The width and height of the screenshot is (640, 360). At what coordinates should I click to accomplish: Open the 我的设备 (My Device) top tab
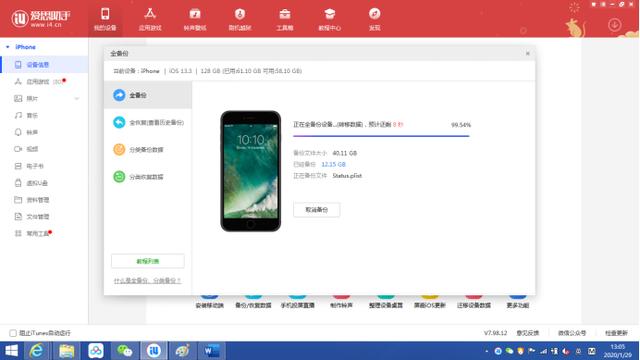click(105, 19)
